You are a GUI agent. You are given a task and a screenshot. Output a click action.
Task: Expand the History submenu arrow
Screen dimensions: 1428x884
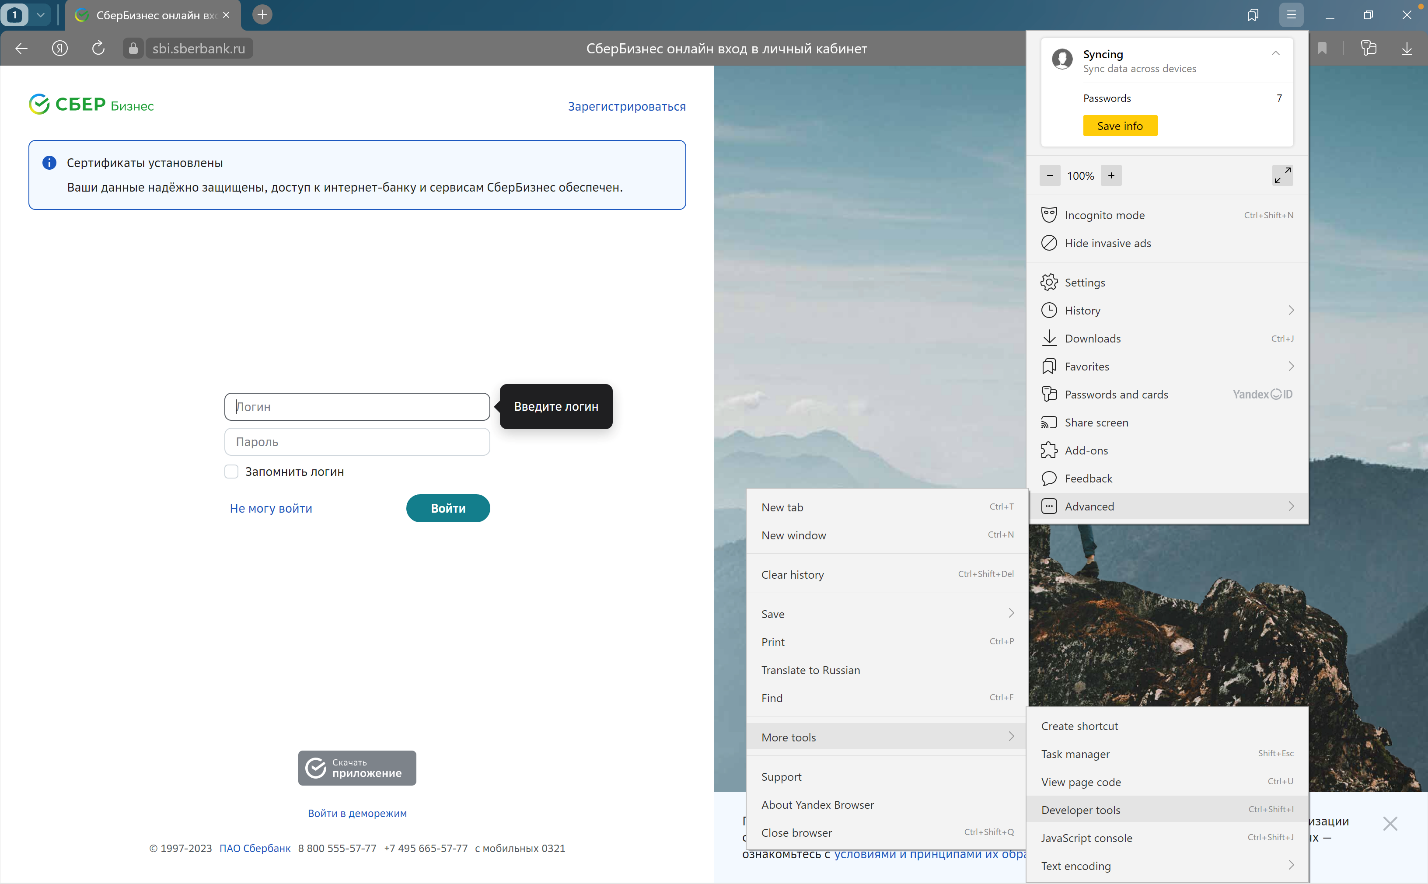point(1291,311)
